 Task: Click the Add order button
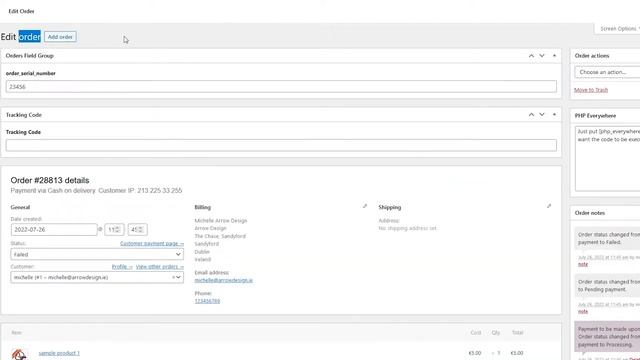pyautogui.click(x=60, y=37)
